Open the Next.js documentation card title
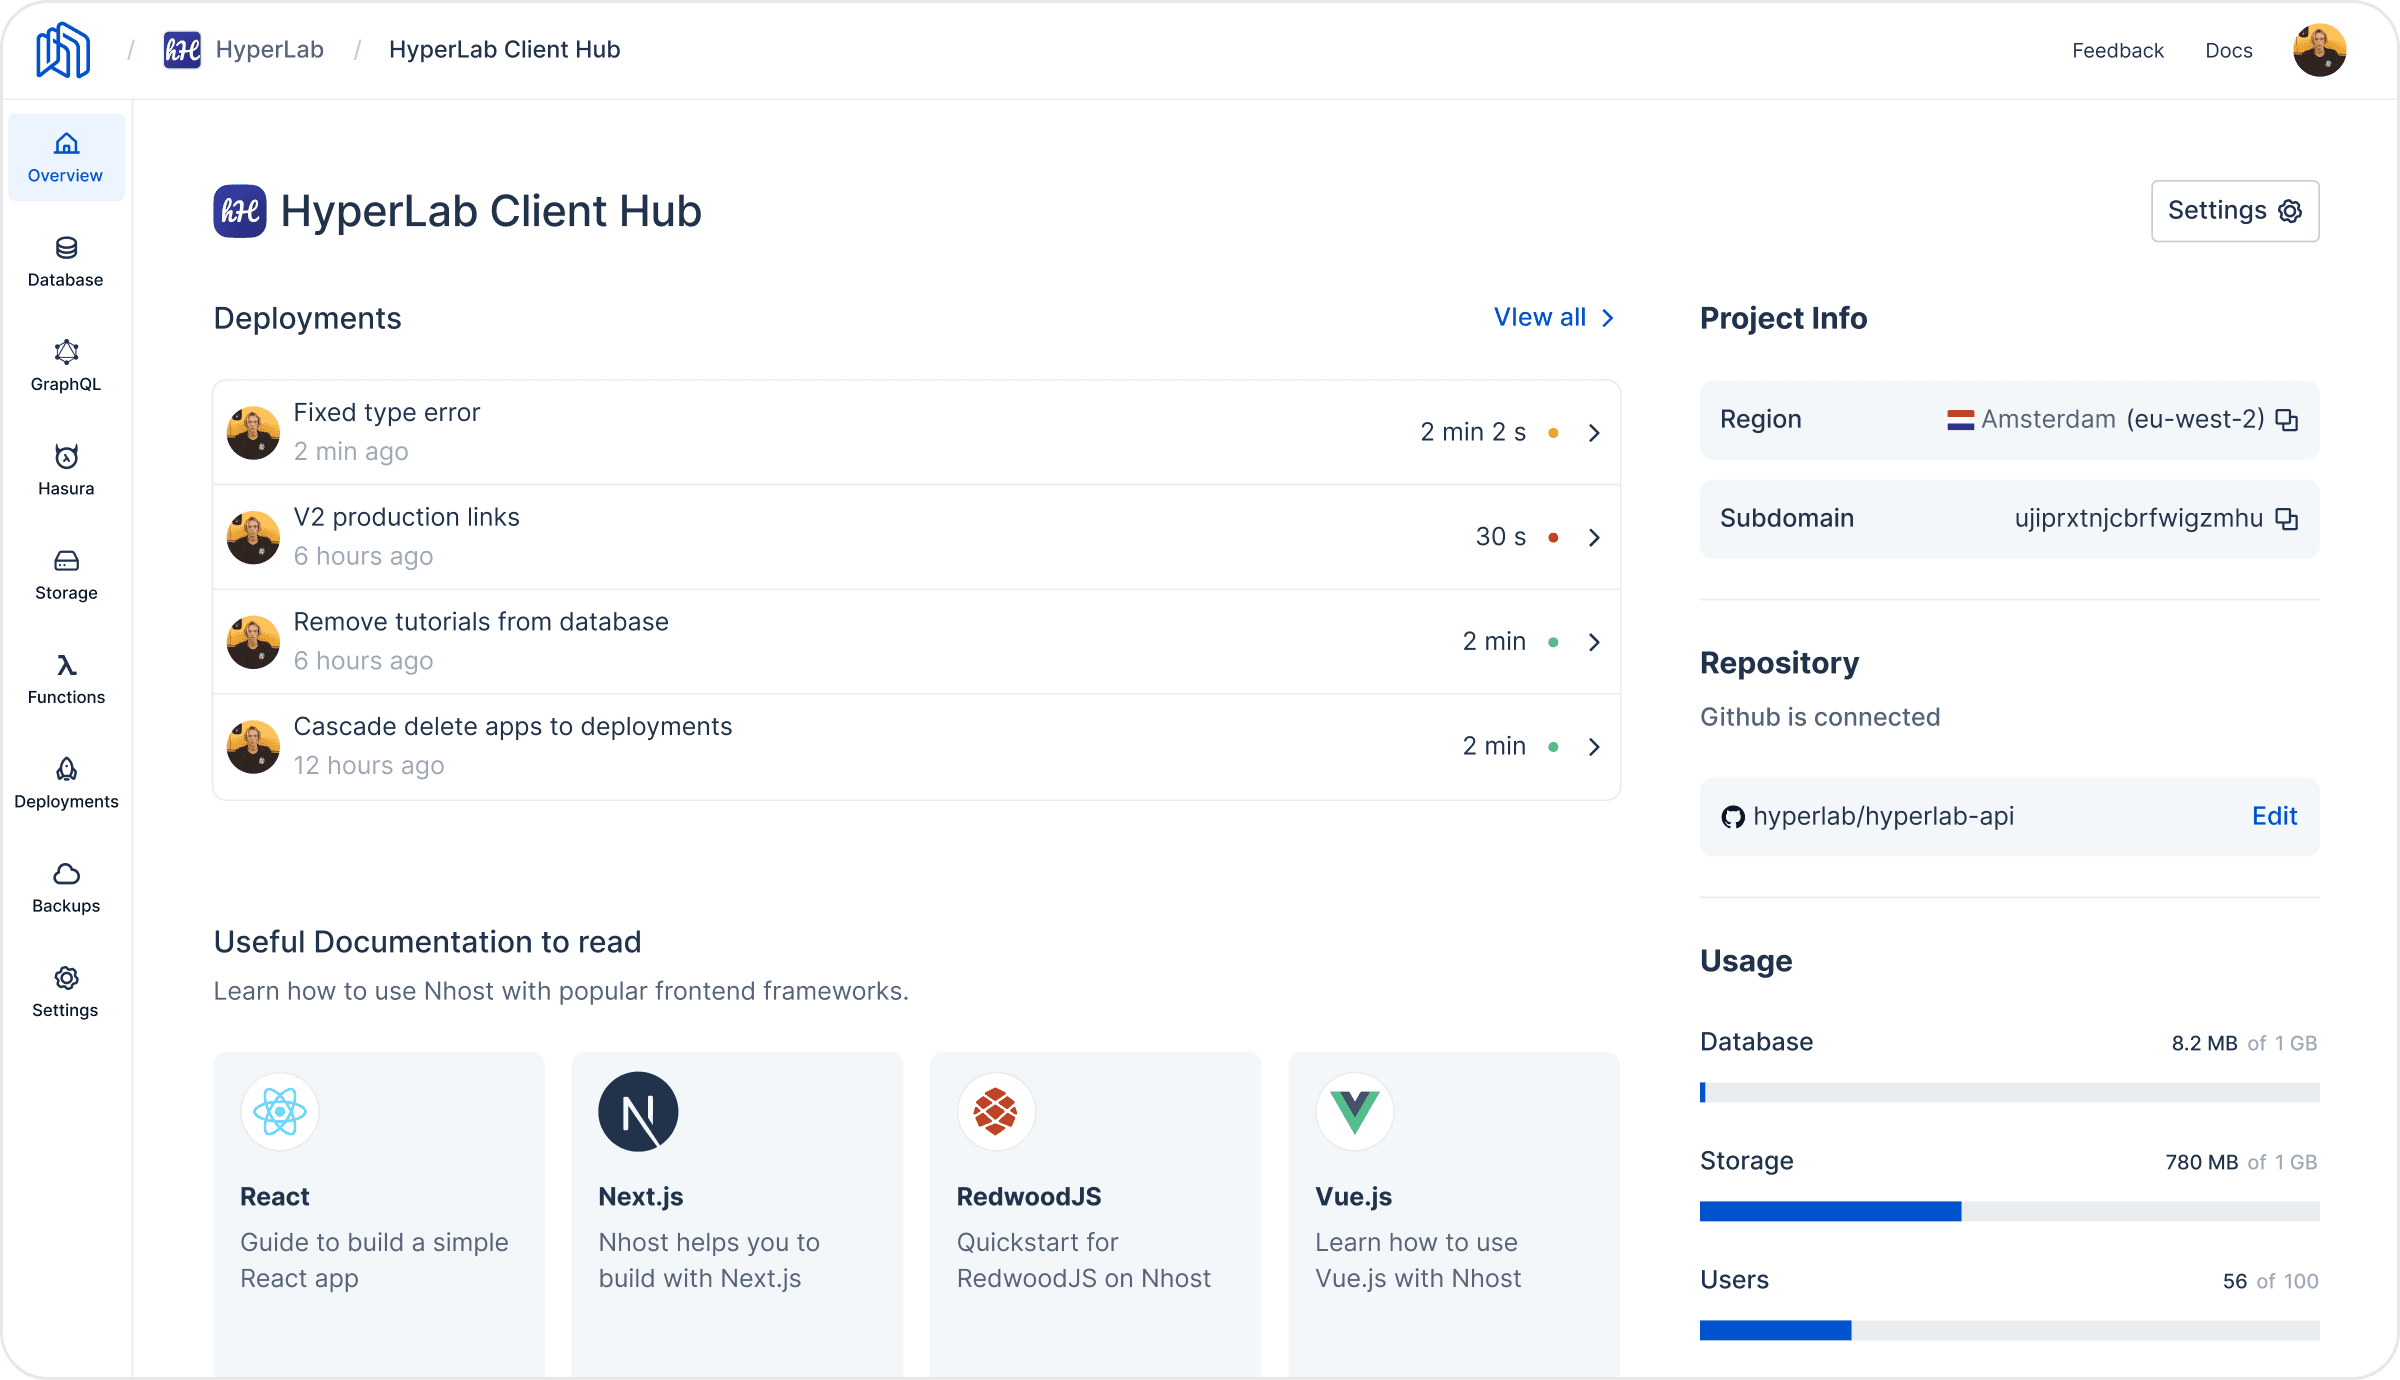Screen dimensions: 2400x1380 [x=641, y=1197]
